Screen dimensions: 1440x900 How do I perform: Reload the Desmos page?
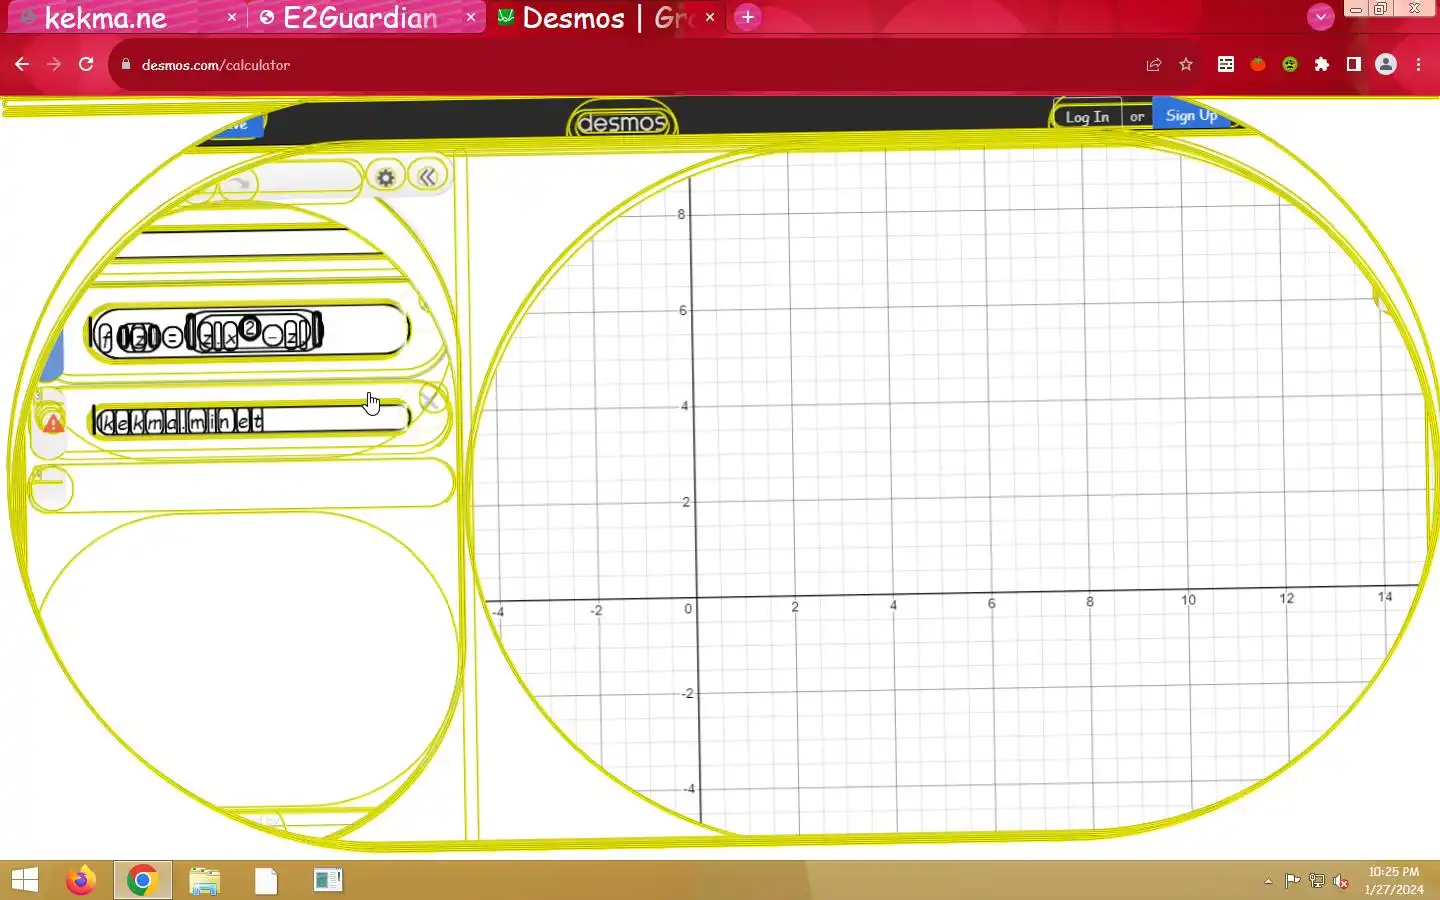86,64
